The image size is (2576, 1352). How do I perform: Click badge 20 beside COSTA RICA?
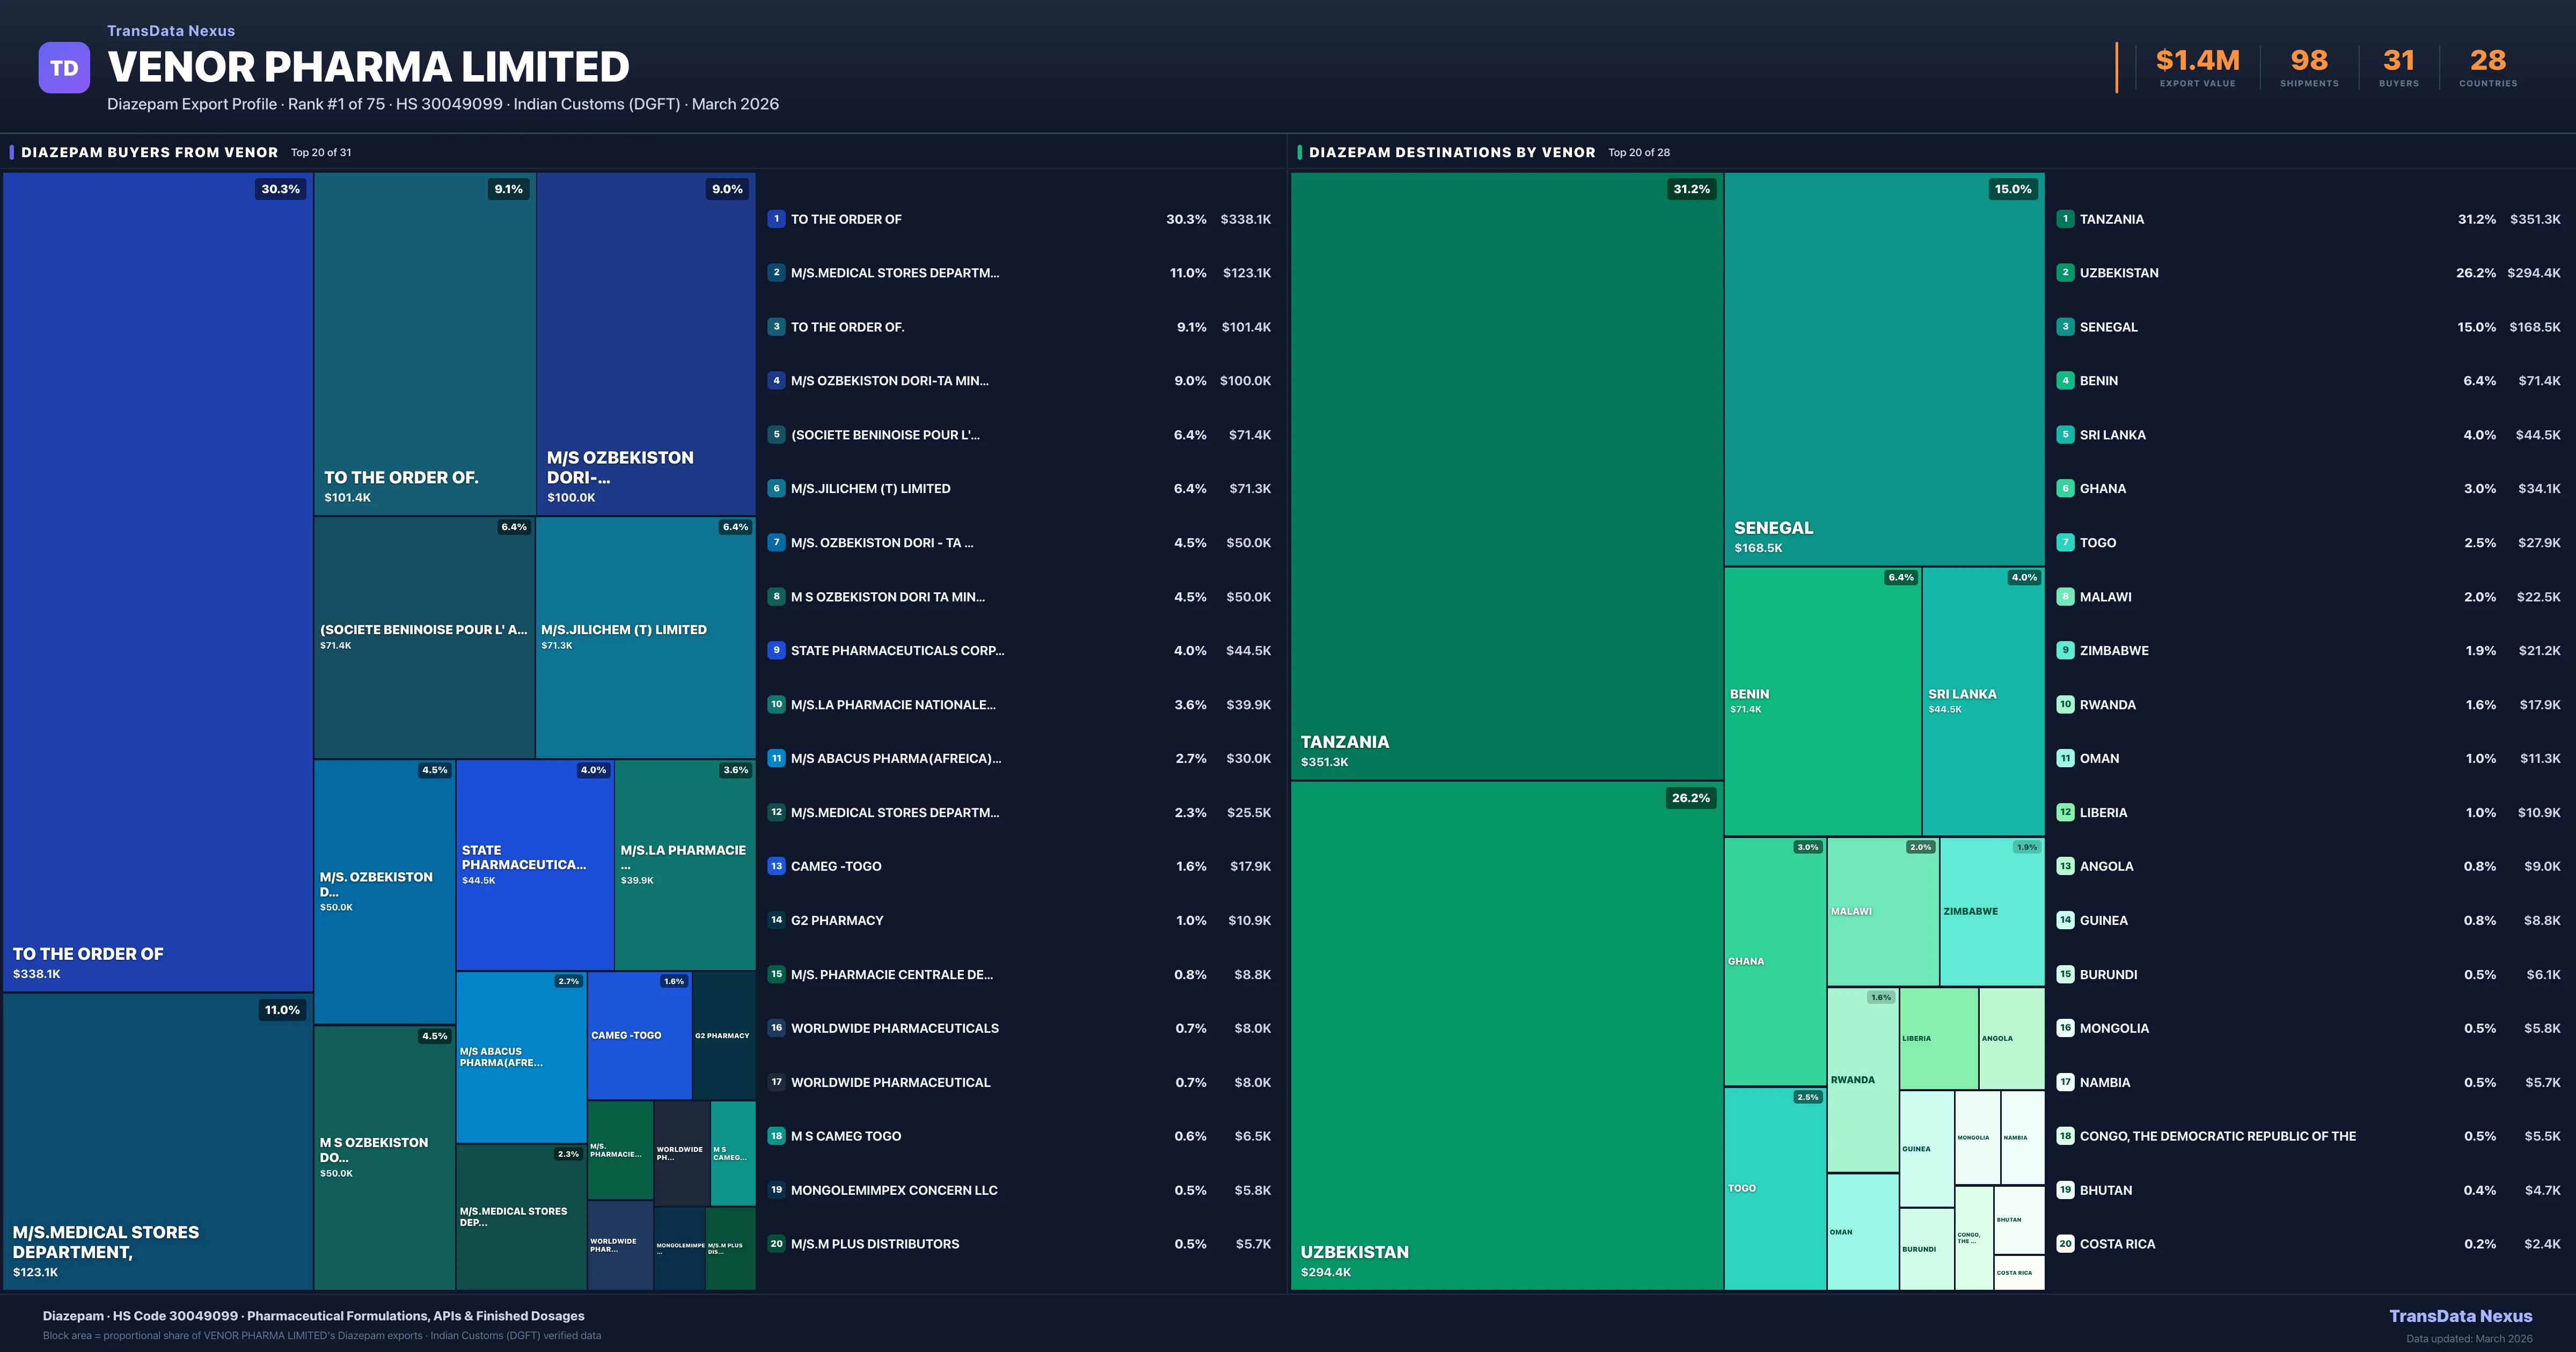click(2065, 1243)
